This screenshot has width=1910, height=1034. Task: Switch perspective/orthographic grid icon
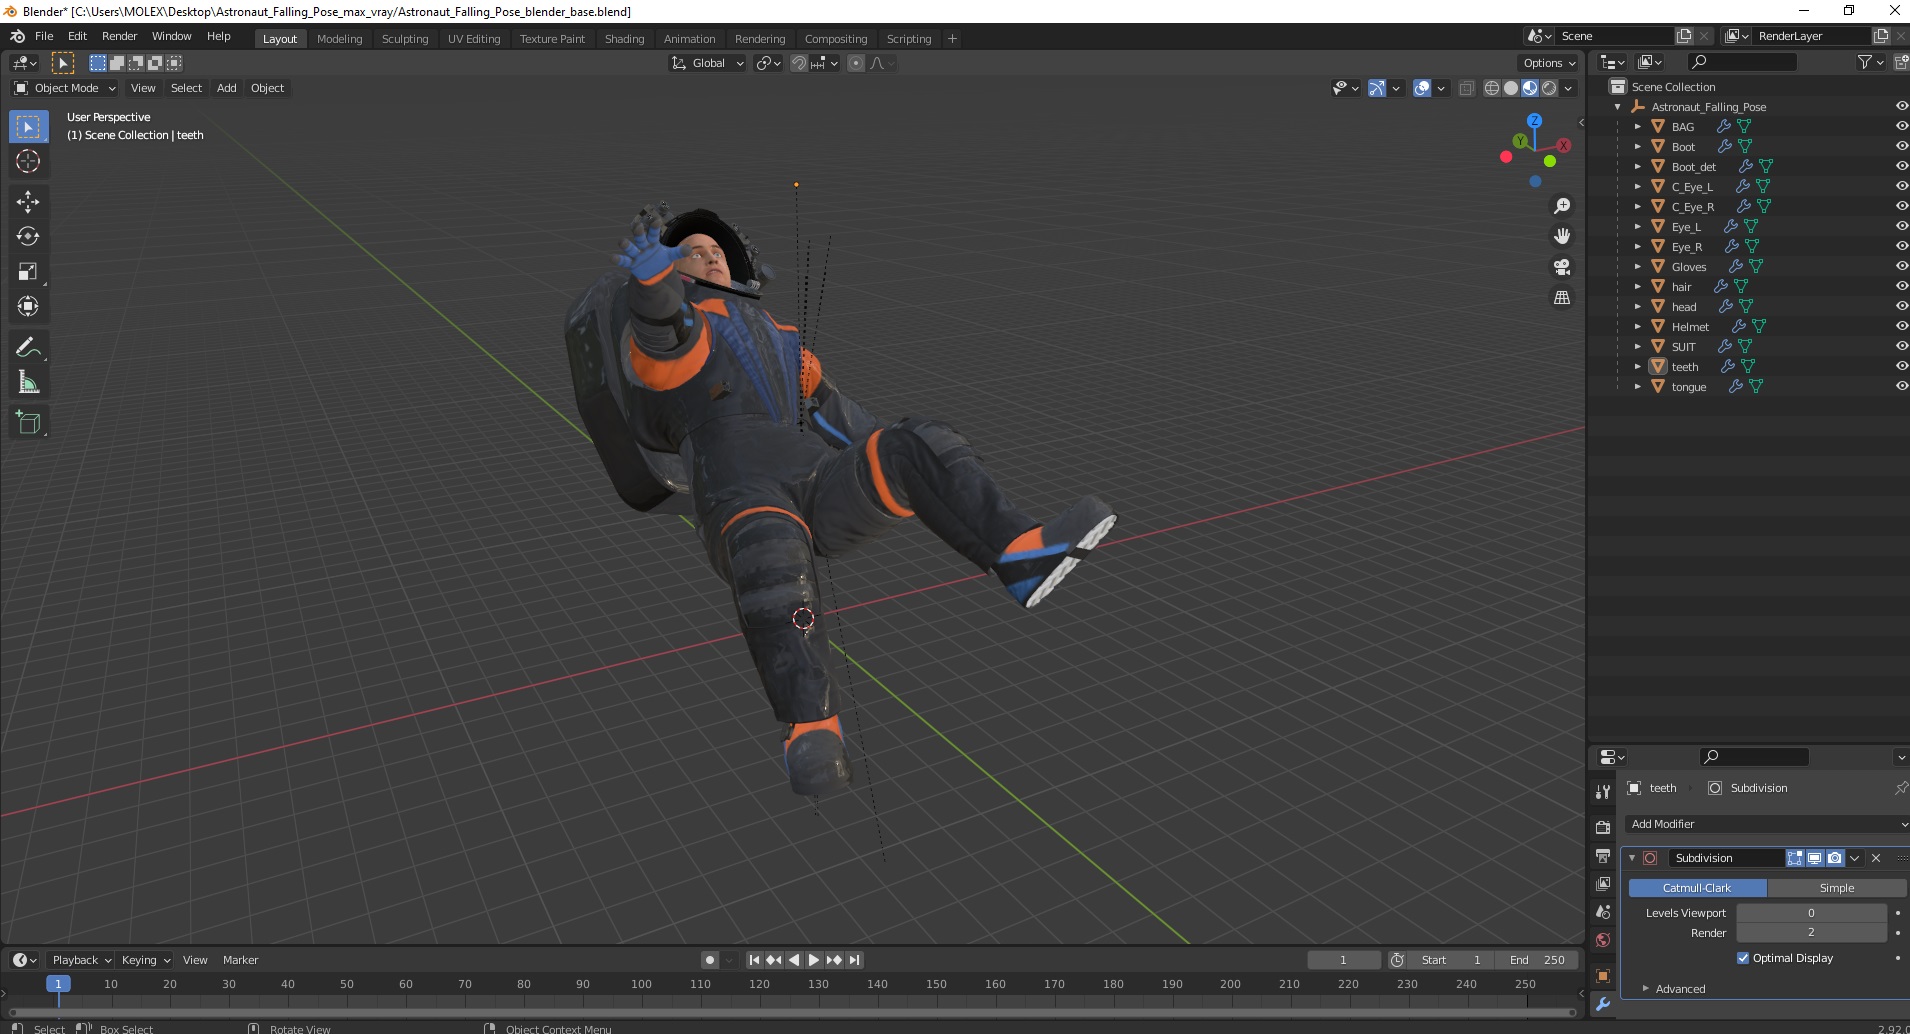click(x=1561, y=297)
